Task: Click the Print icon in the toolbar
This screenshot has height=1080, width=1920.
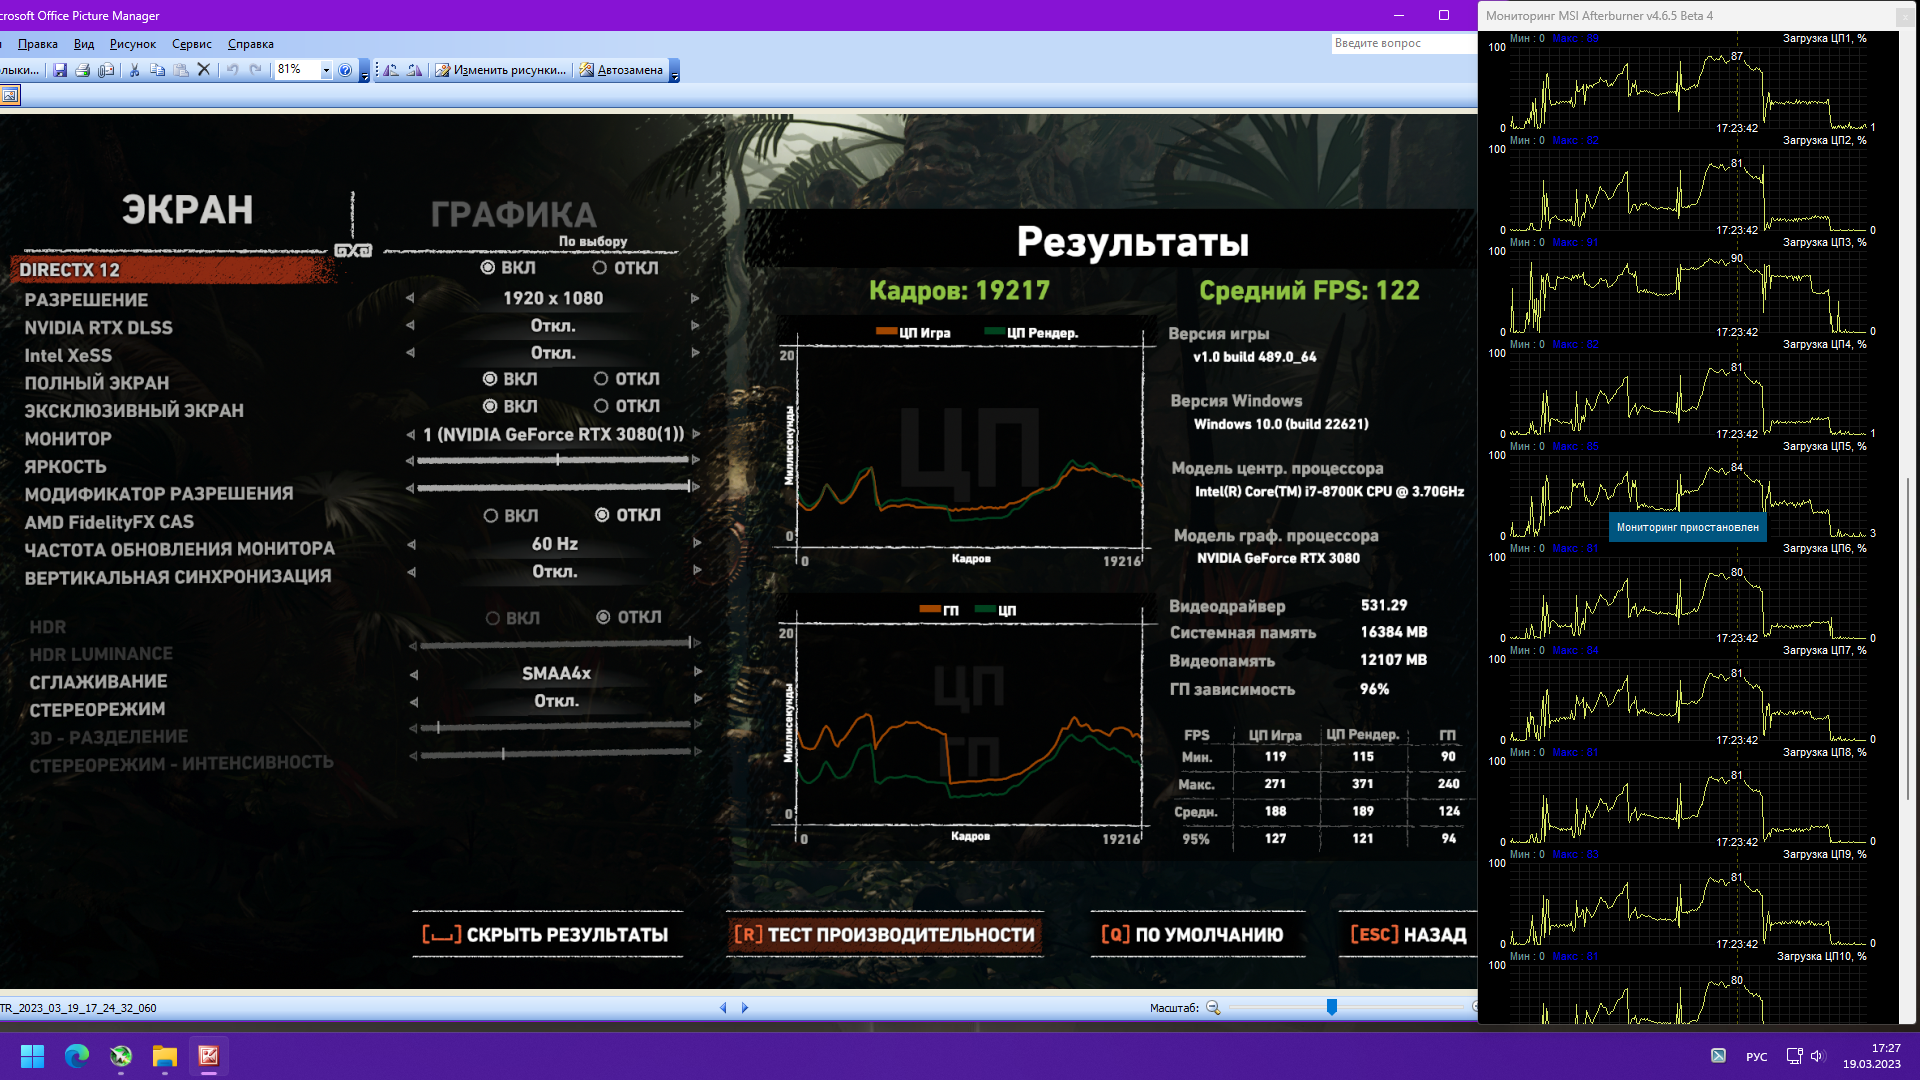Action: point(83,70)
